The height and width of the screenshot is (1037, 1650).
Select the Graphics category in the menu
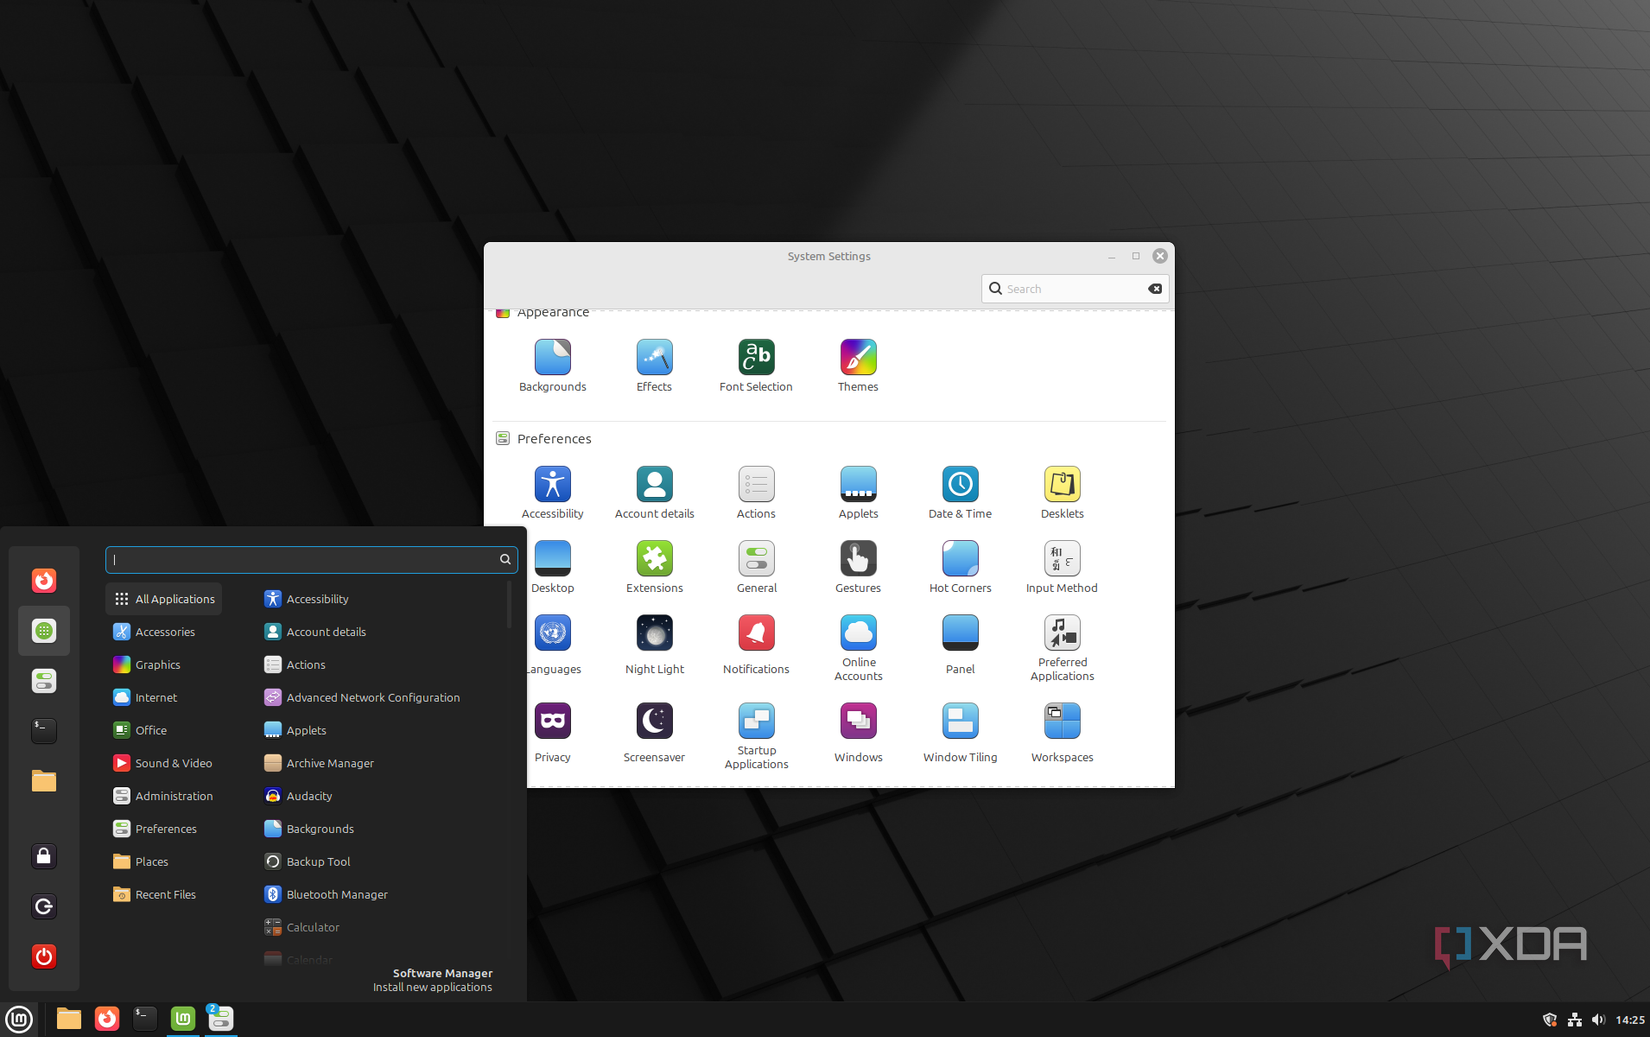(x=159, y=664)
